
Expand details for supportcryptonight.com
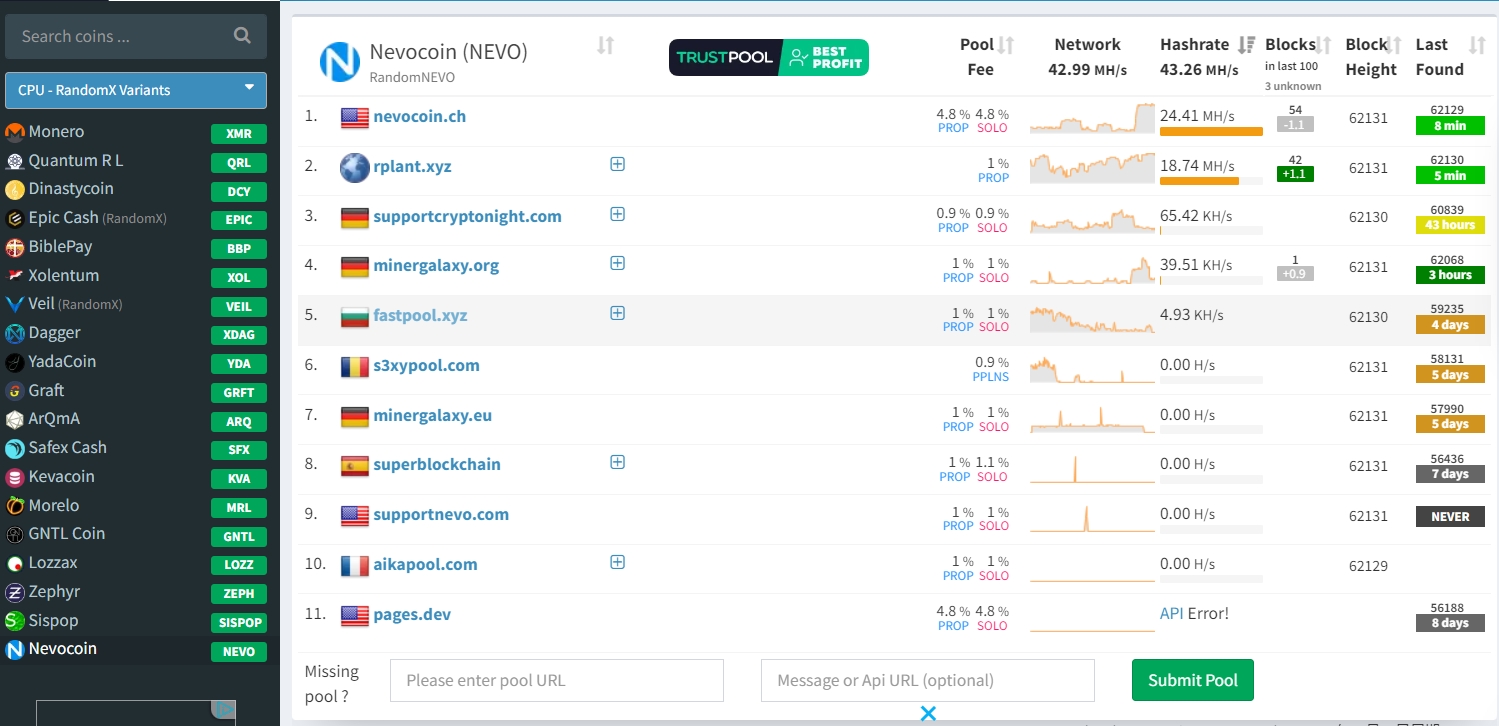(x=617, y=214)
